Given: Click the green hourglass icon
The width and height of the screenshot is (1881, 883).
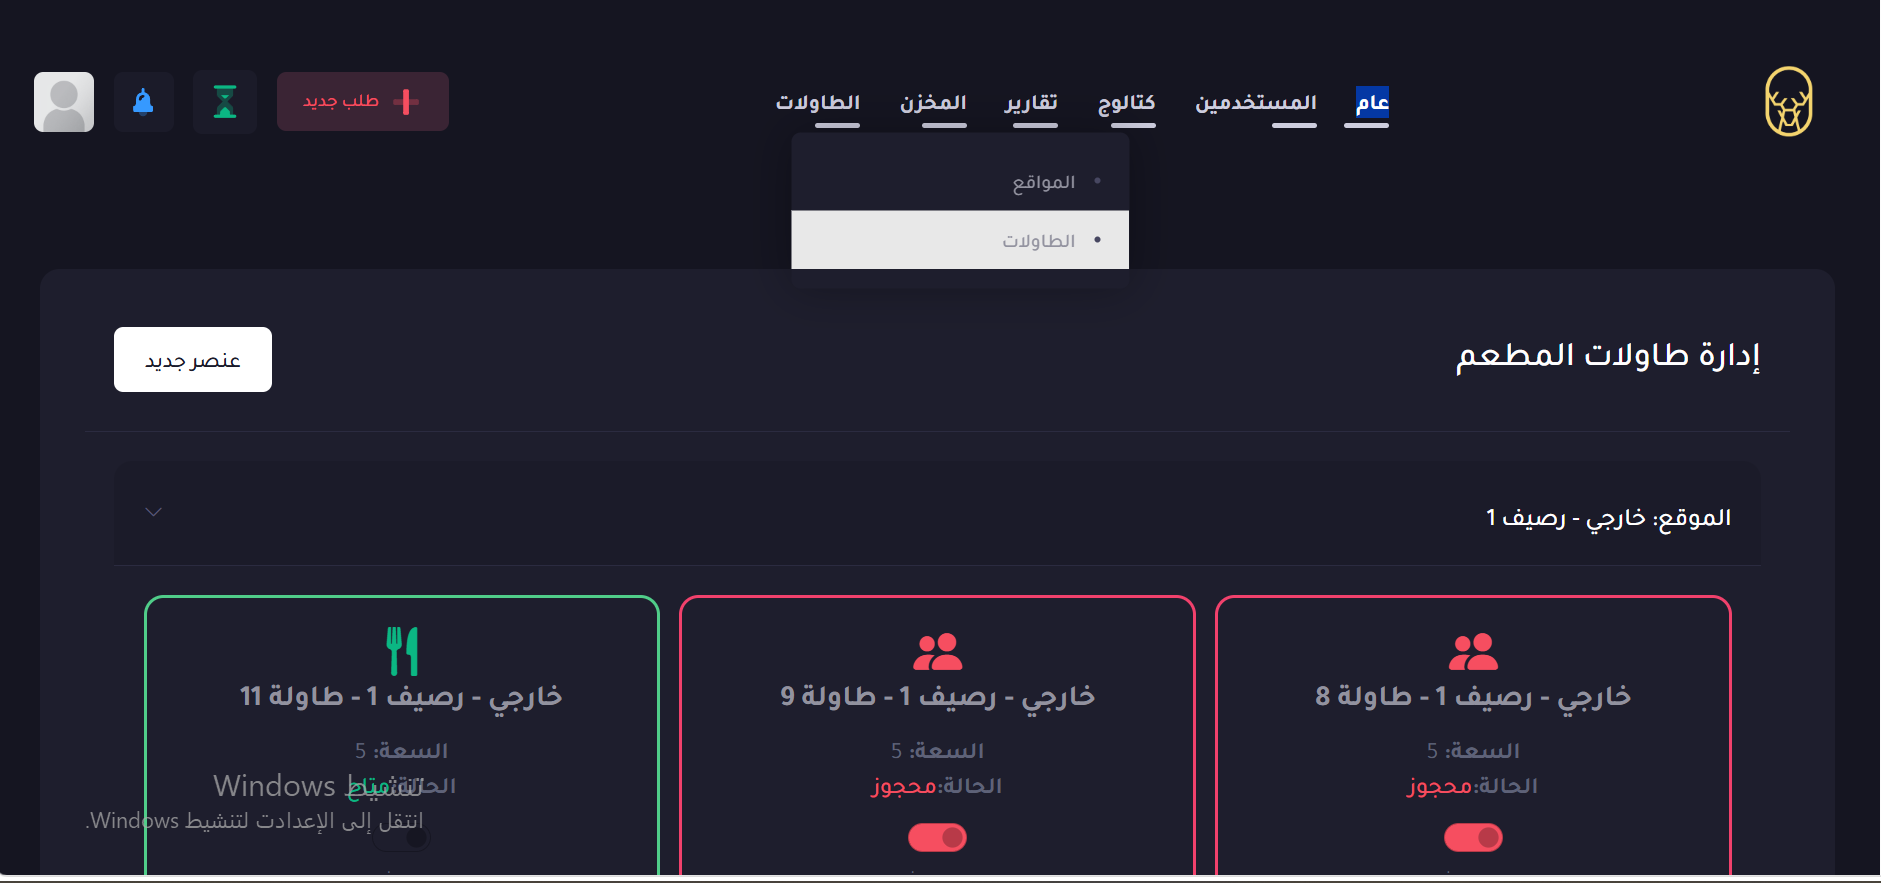Looking at the screenshot, I should coord(225,101).
